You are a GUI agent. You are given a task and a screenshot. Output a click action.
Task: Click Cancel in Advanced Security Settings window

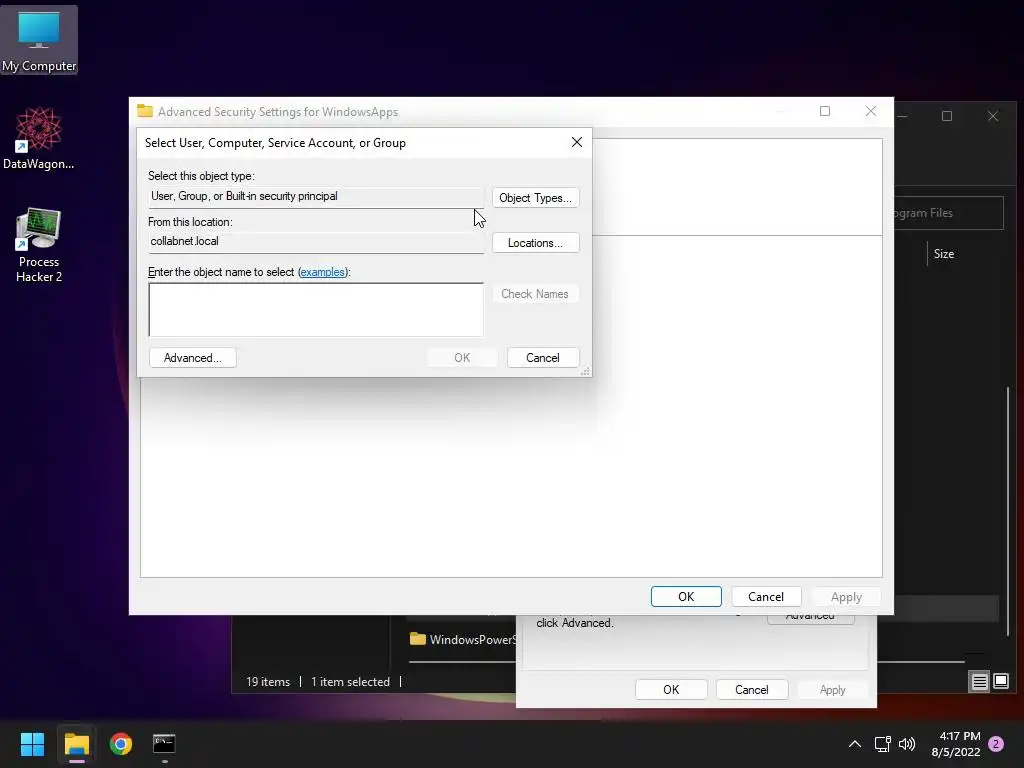coord(766,597)
